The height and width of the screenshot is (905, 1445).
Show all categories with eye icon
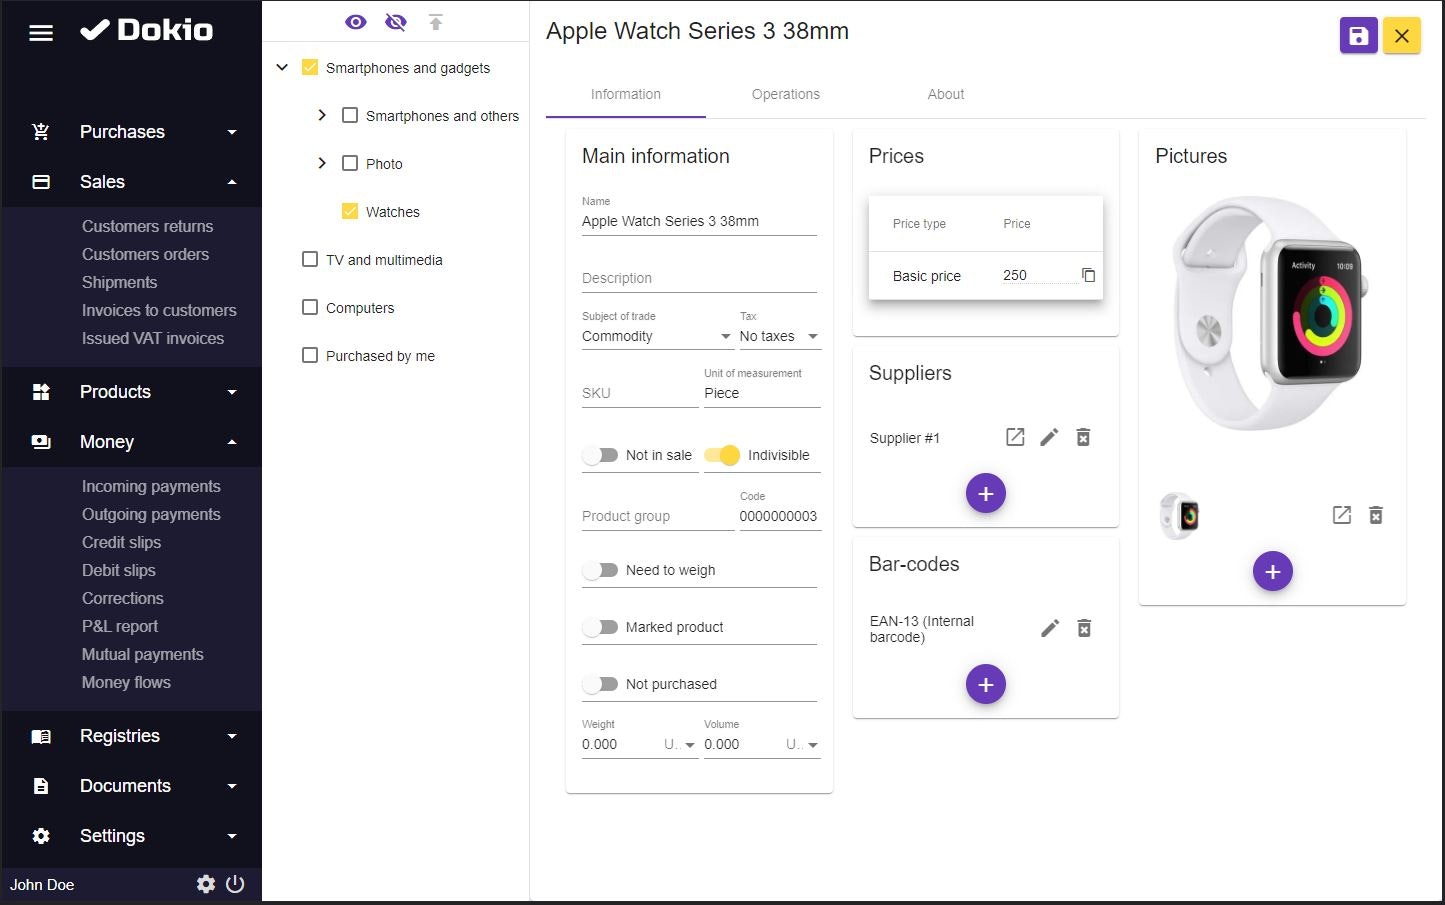tap(355, 22)
